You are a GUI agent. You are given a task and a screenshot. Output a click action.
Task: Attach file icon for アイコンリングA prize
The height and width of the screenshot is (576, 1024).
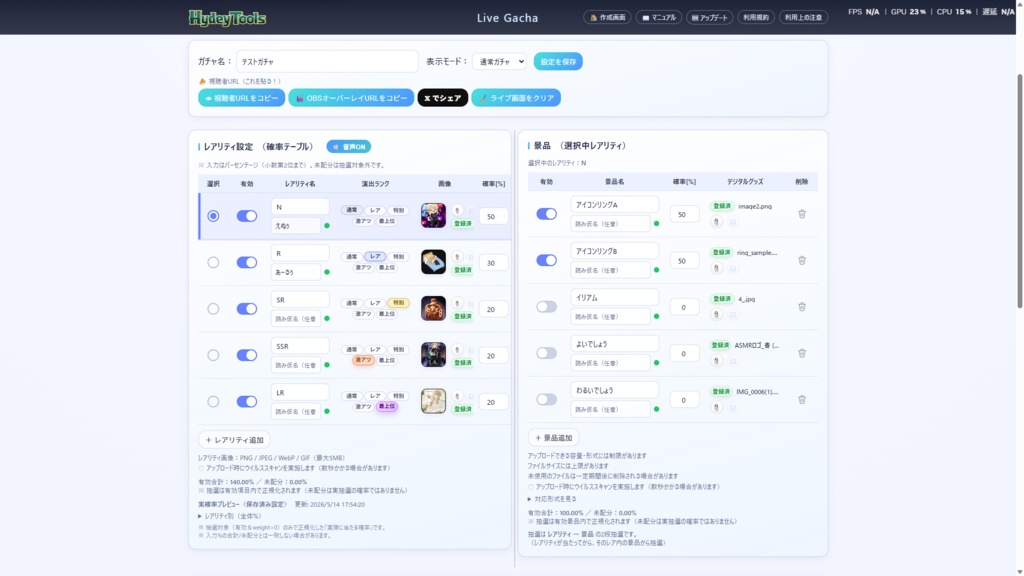point(716,222)
